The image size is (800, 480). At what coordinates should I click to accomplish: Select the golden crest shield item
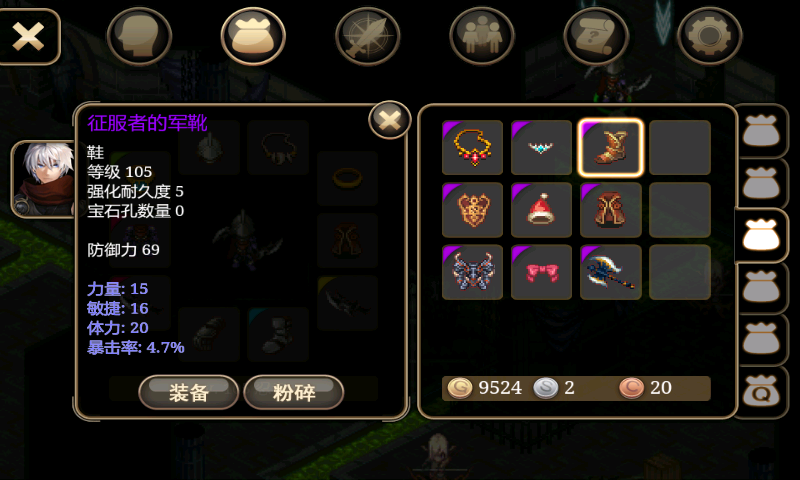[x=472, y=210]
